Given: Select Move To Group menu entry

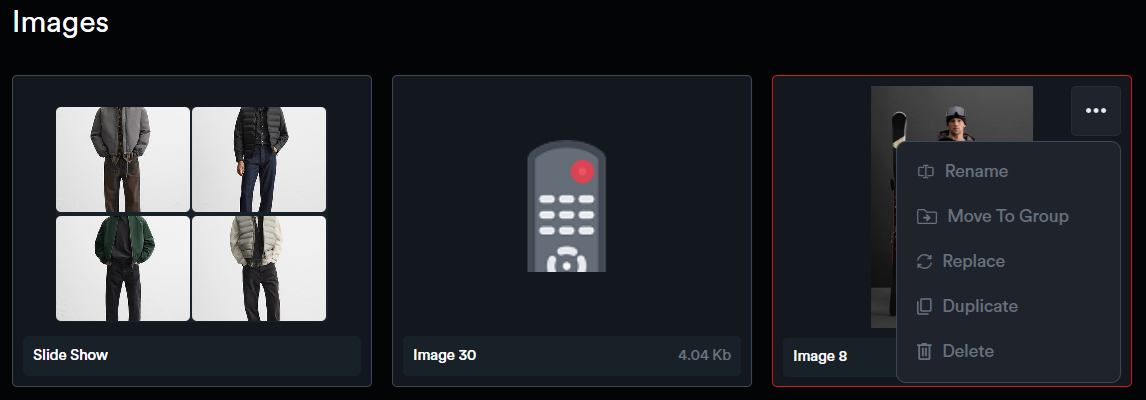Looking at the screenshot, I should (x=1008, y=216).
